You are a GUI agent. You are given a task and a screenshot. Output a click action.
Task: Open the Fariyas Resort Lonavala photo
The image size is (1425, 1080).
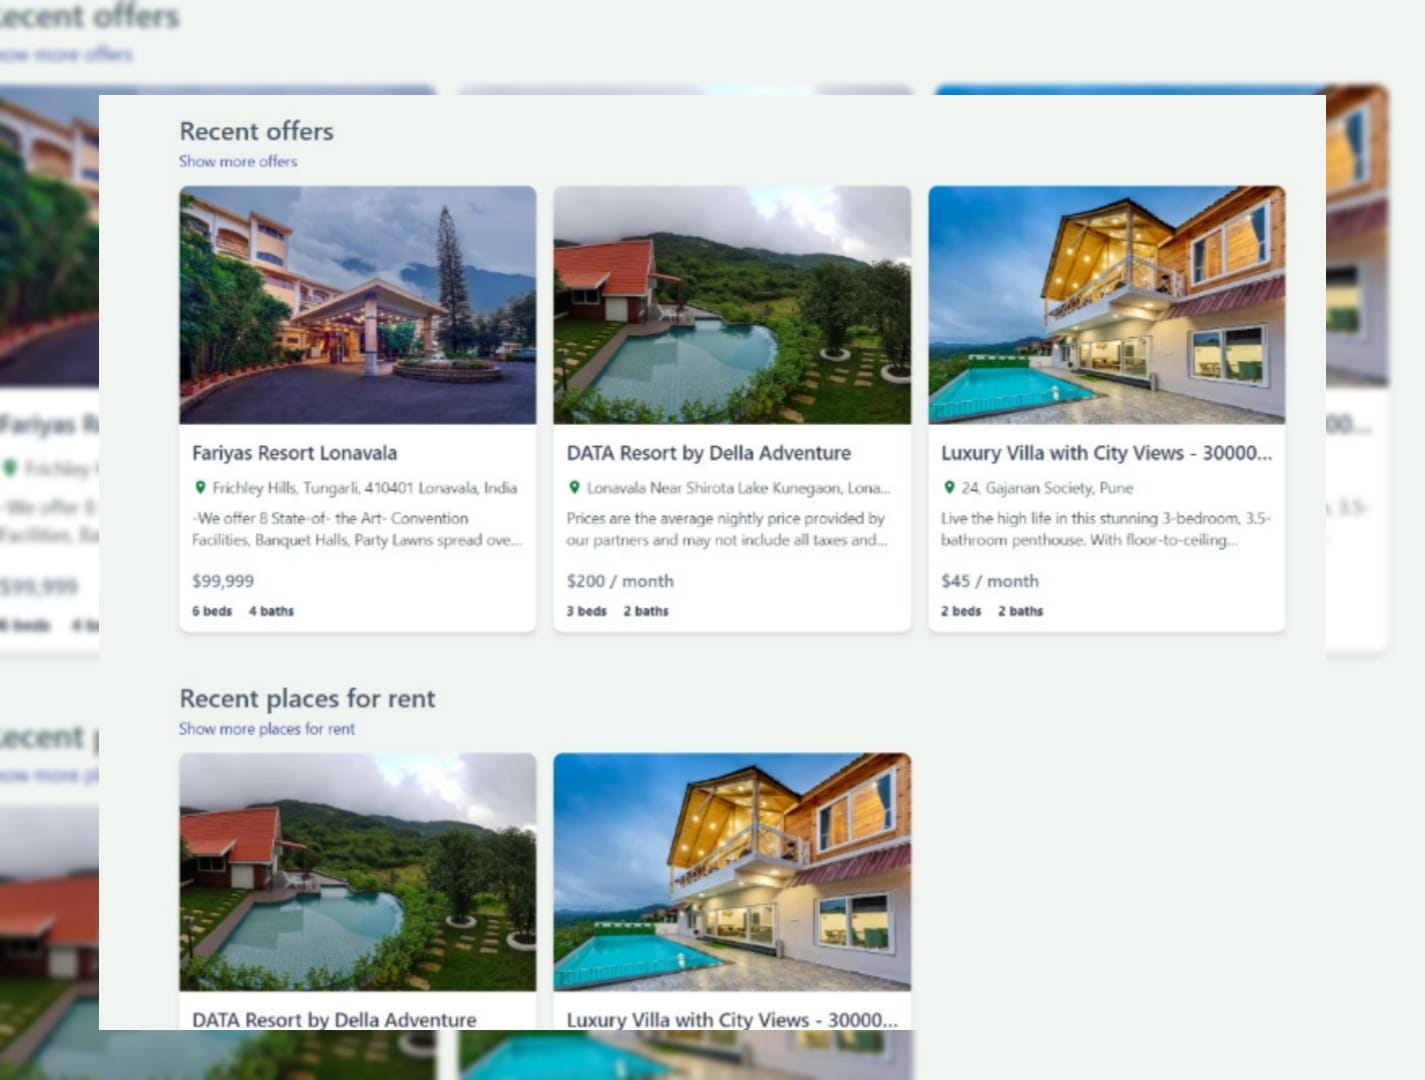[358, 305]
